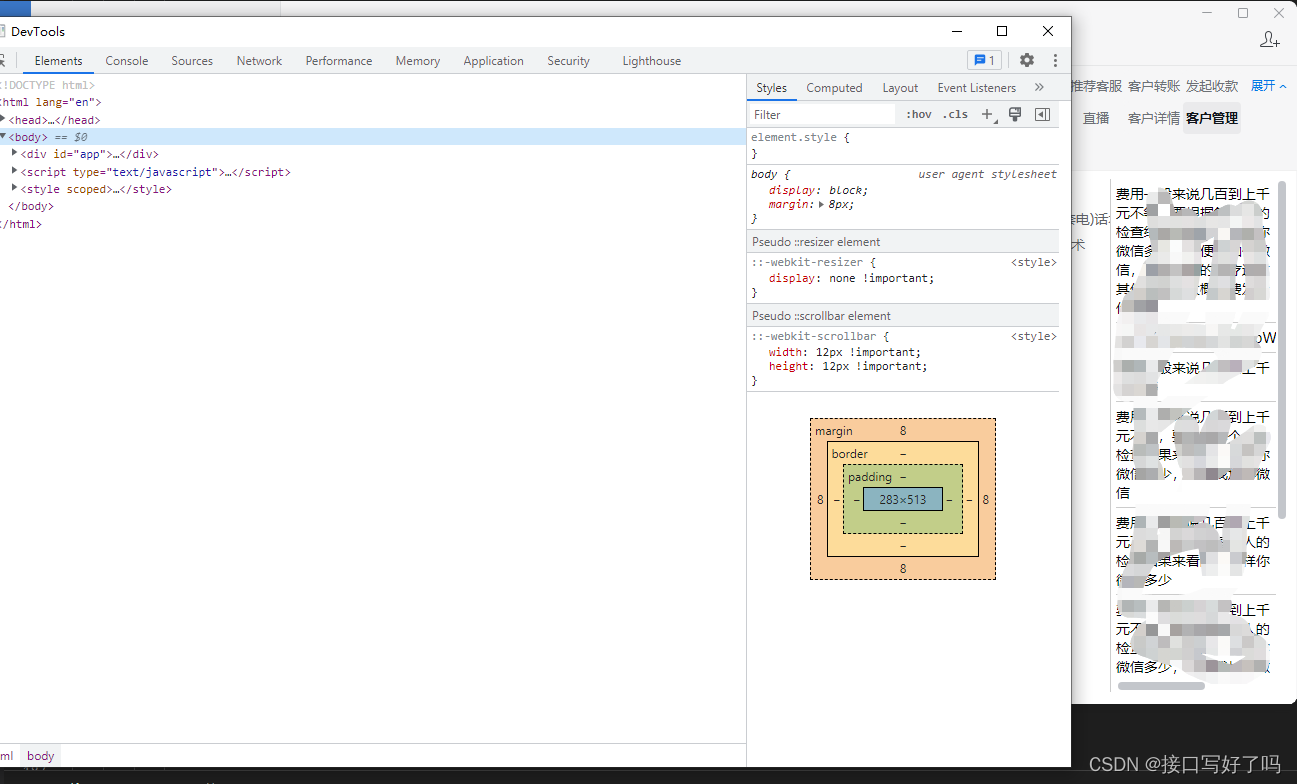Select the <html lang="en"> line

(50, 102)
